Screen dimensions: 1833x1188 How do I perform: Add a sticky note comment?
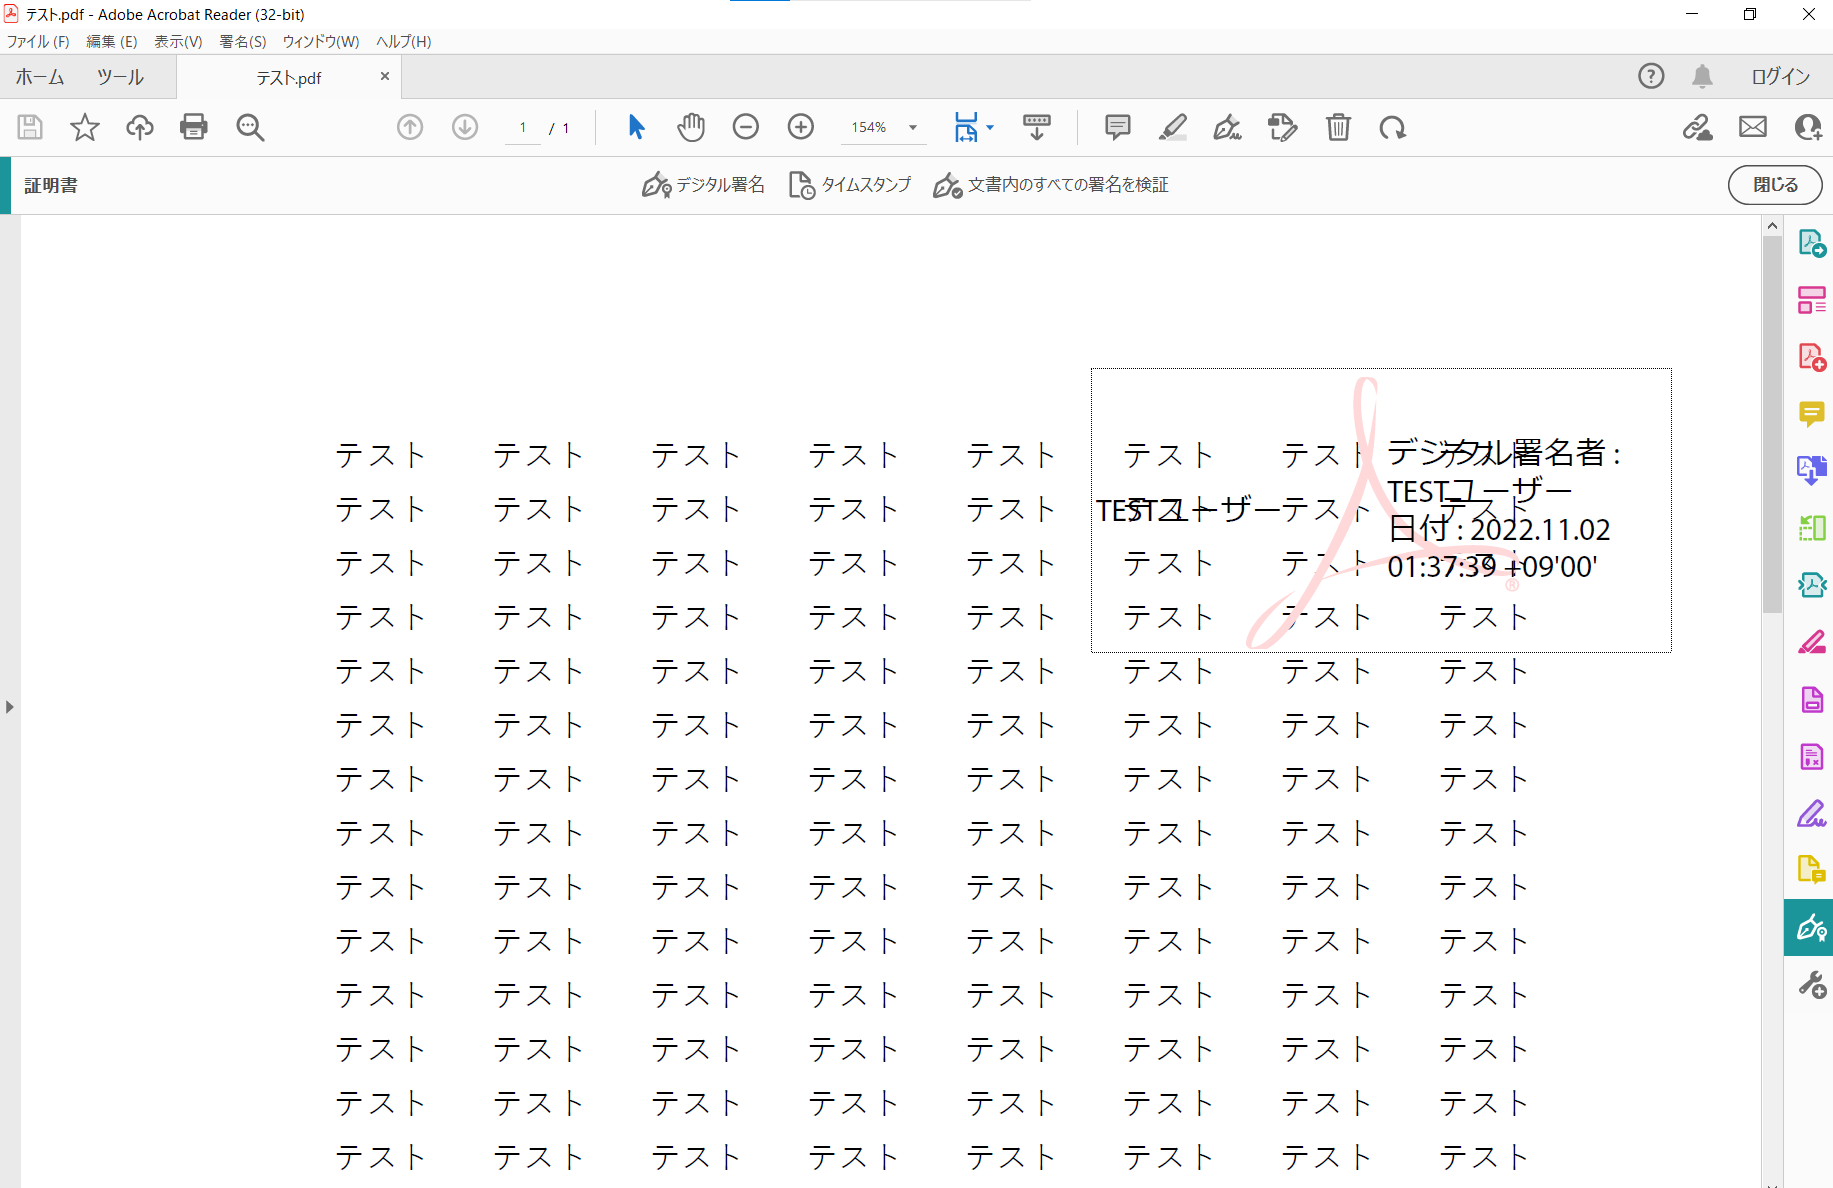(x=1117, y=127)
